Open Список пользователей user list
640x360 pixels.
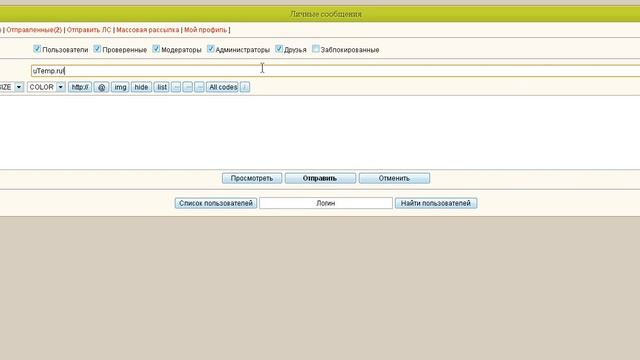tap(216, 203)
